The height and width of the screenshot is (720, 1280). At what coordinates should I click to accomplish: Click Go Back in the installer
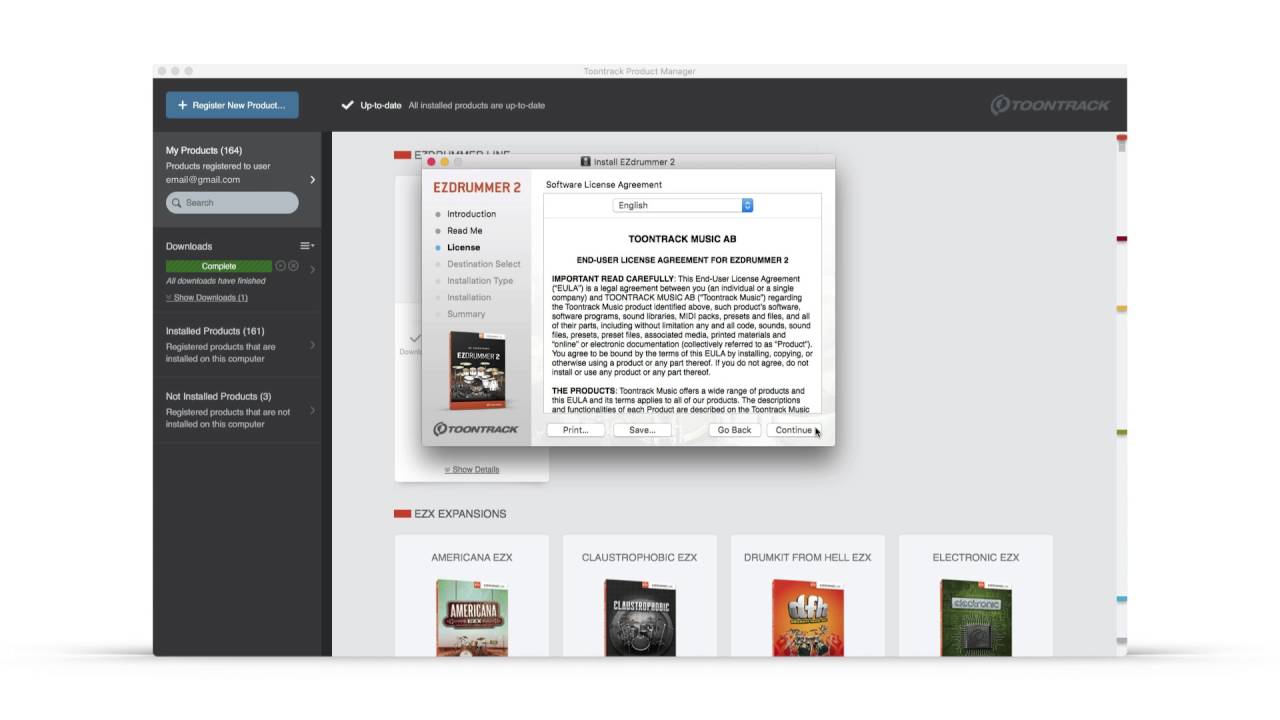(x=734, y=430)
